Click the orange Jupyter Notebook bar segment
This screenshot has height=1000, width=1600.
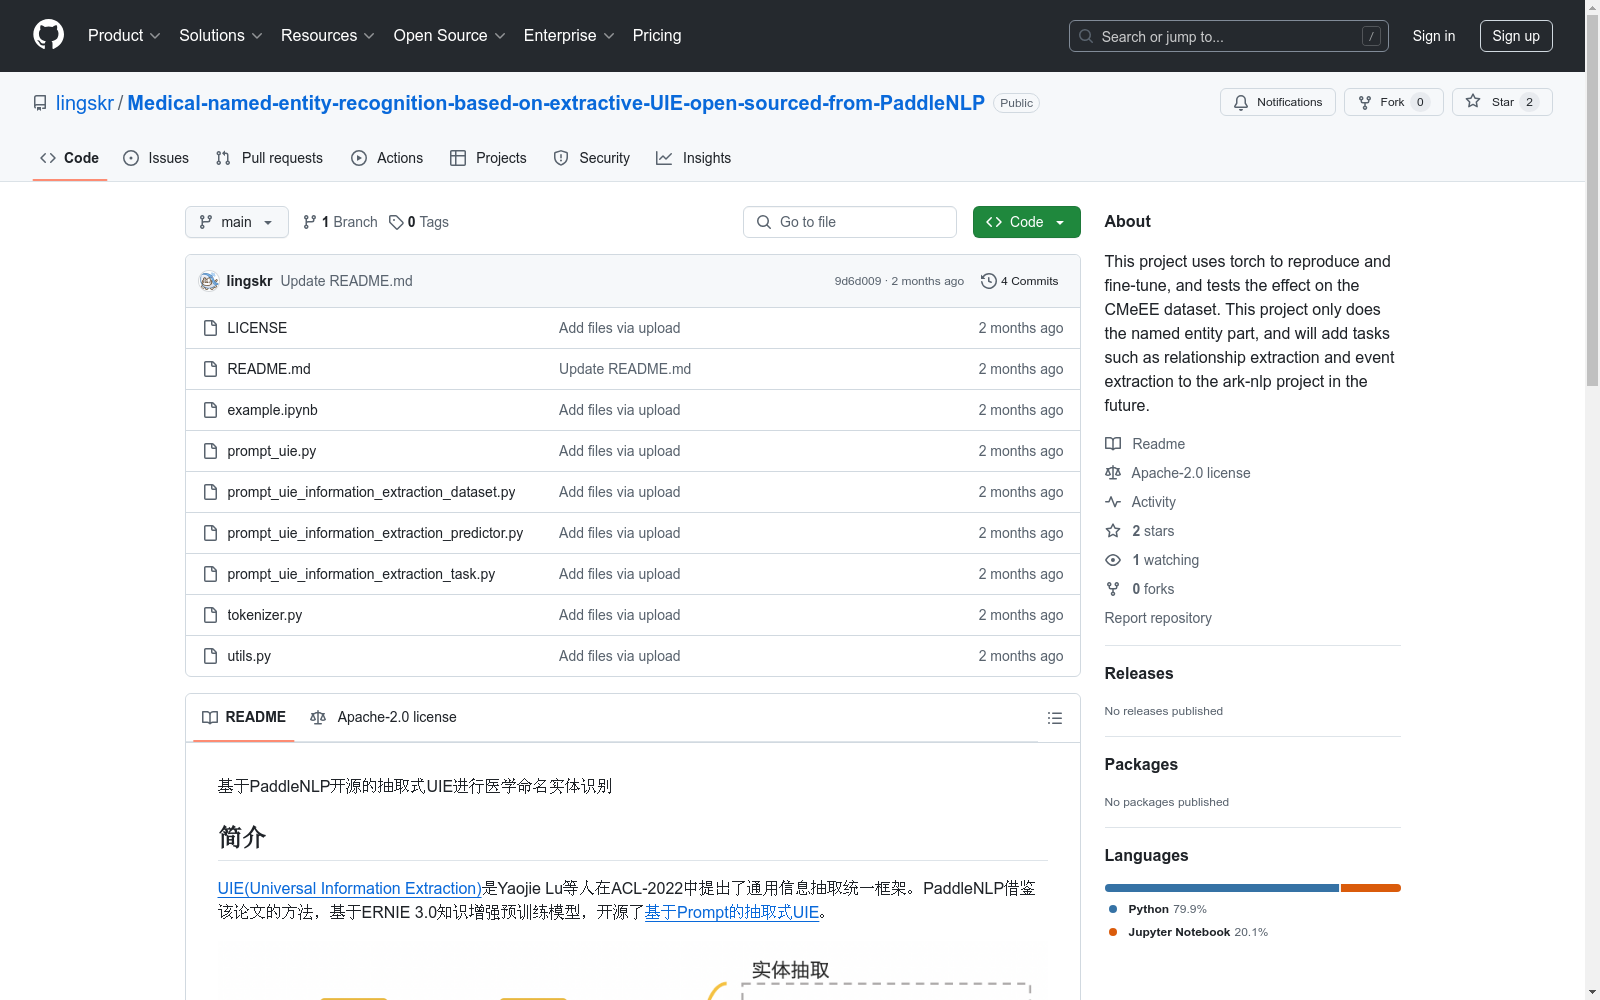point(1371,888)
